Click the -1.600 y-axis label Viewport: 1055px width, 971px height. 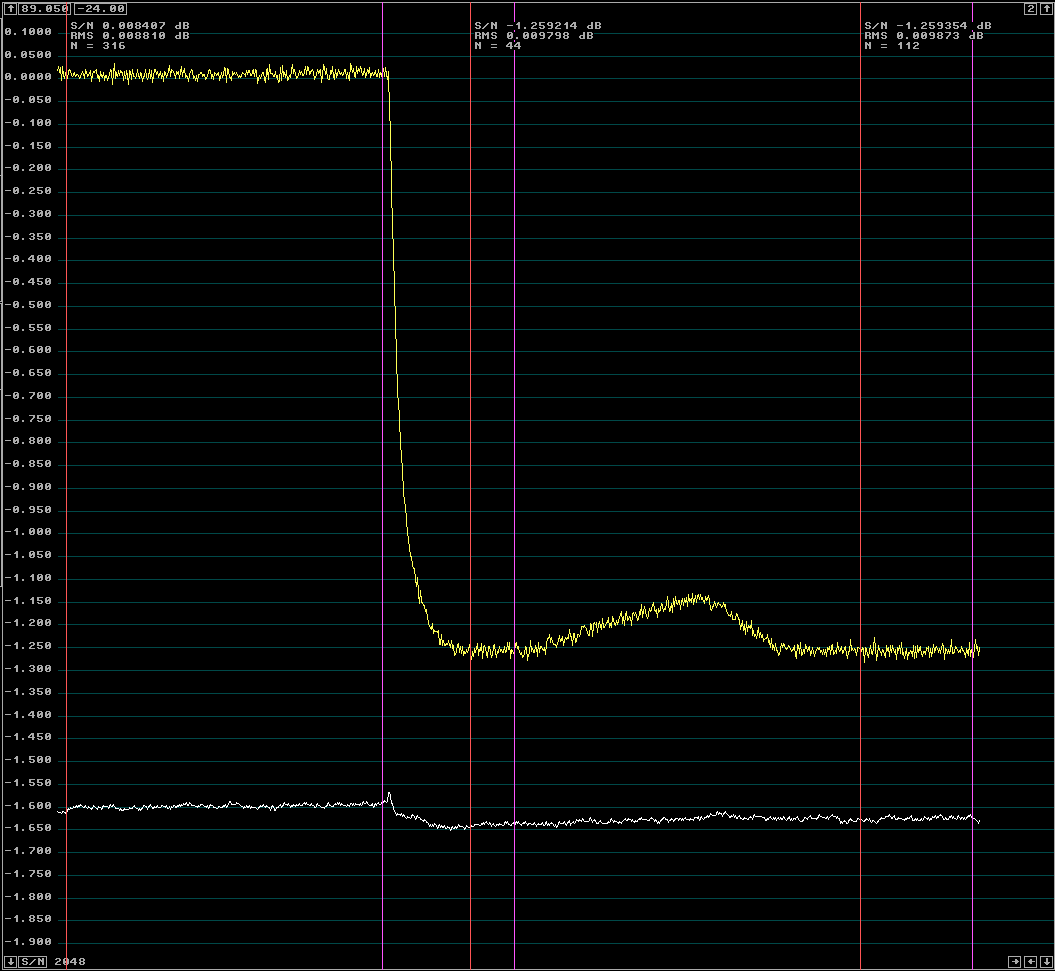click(x=28, y=805)
